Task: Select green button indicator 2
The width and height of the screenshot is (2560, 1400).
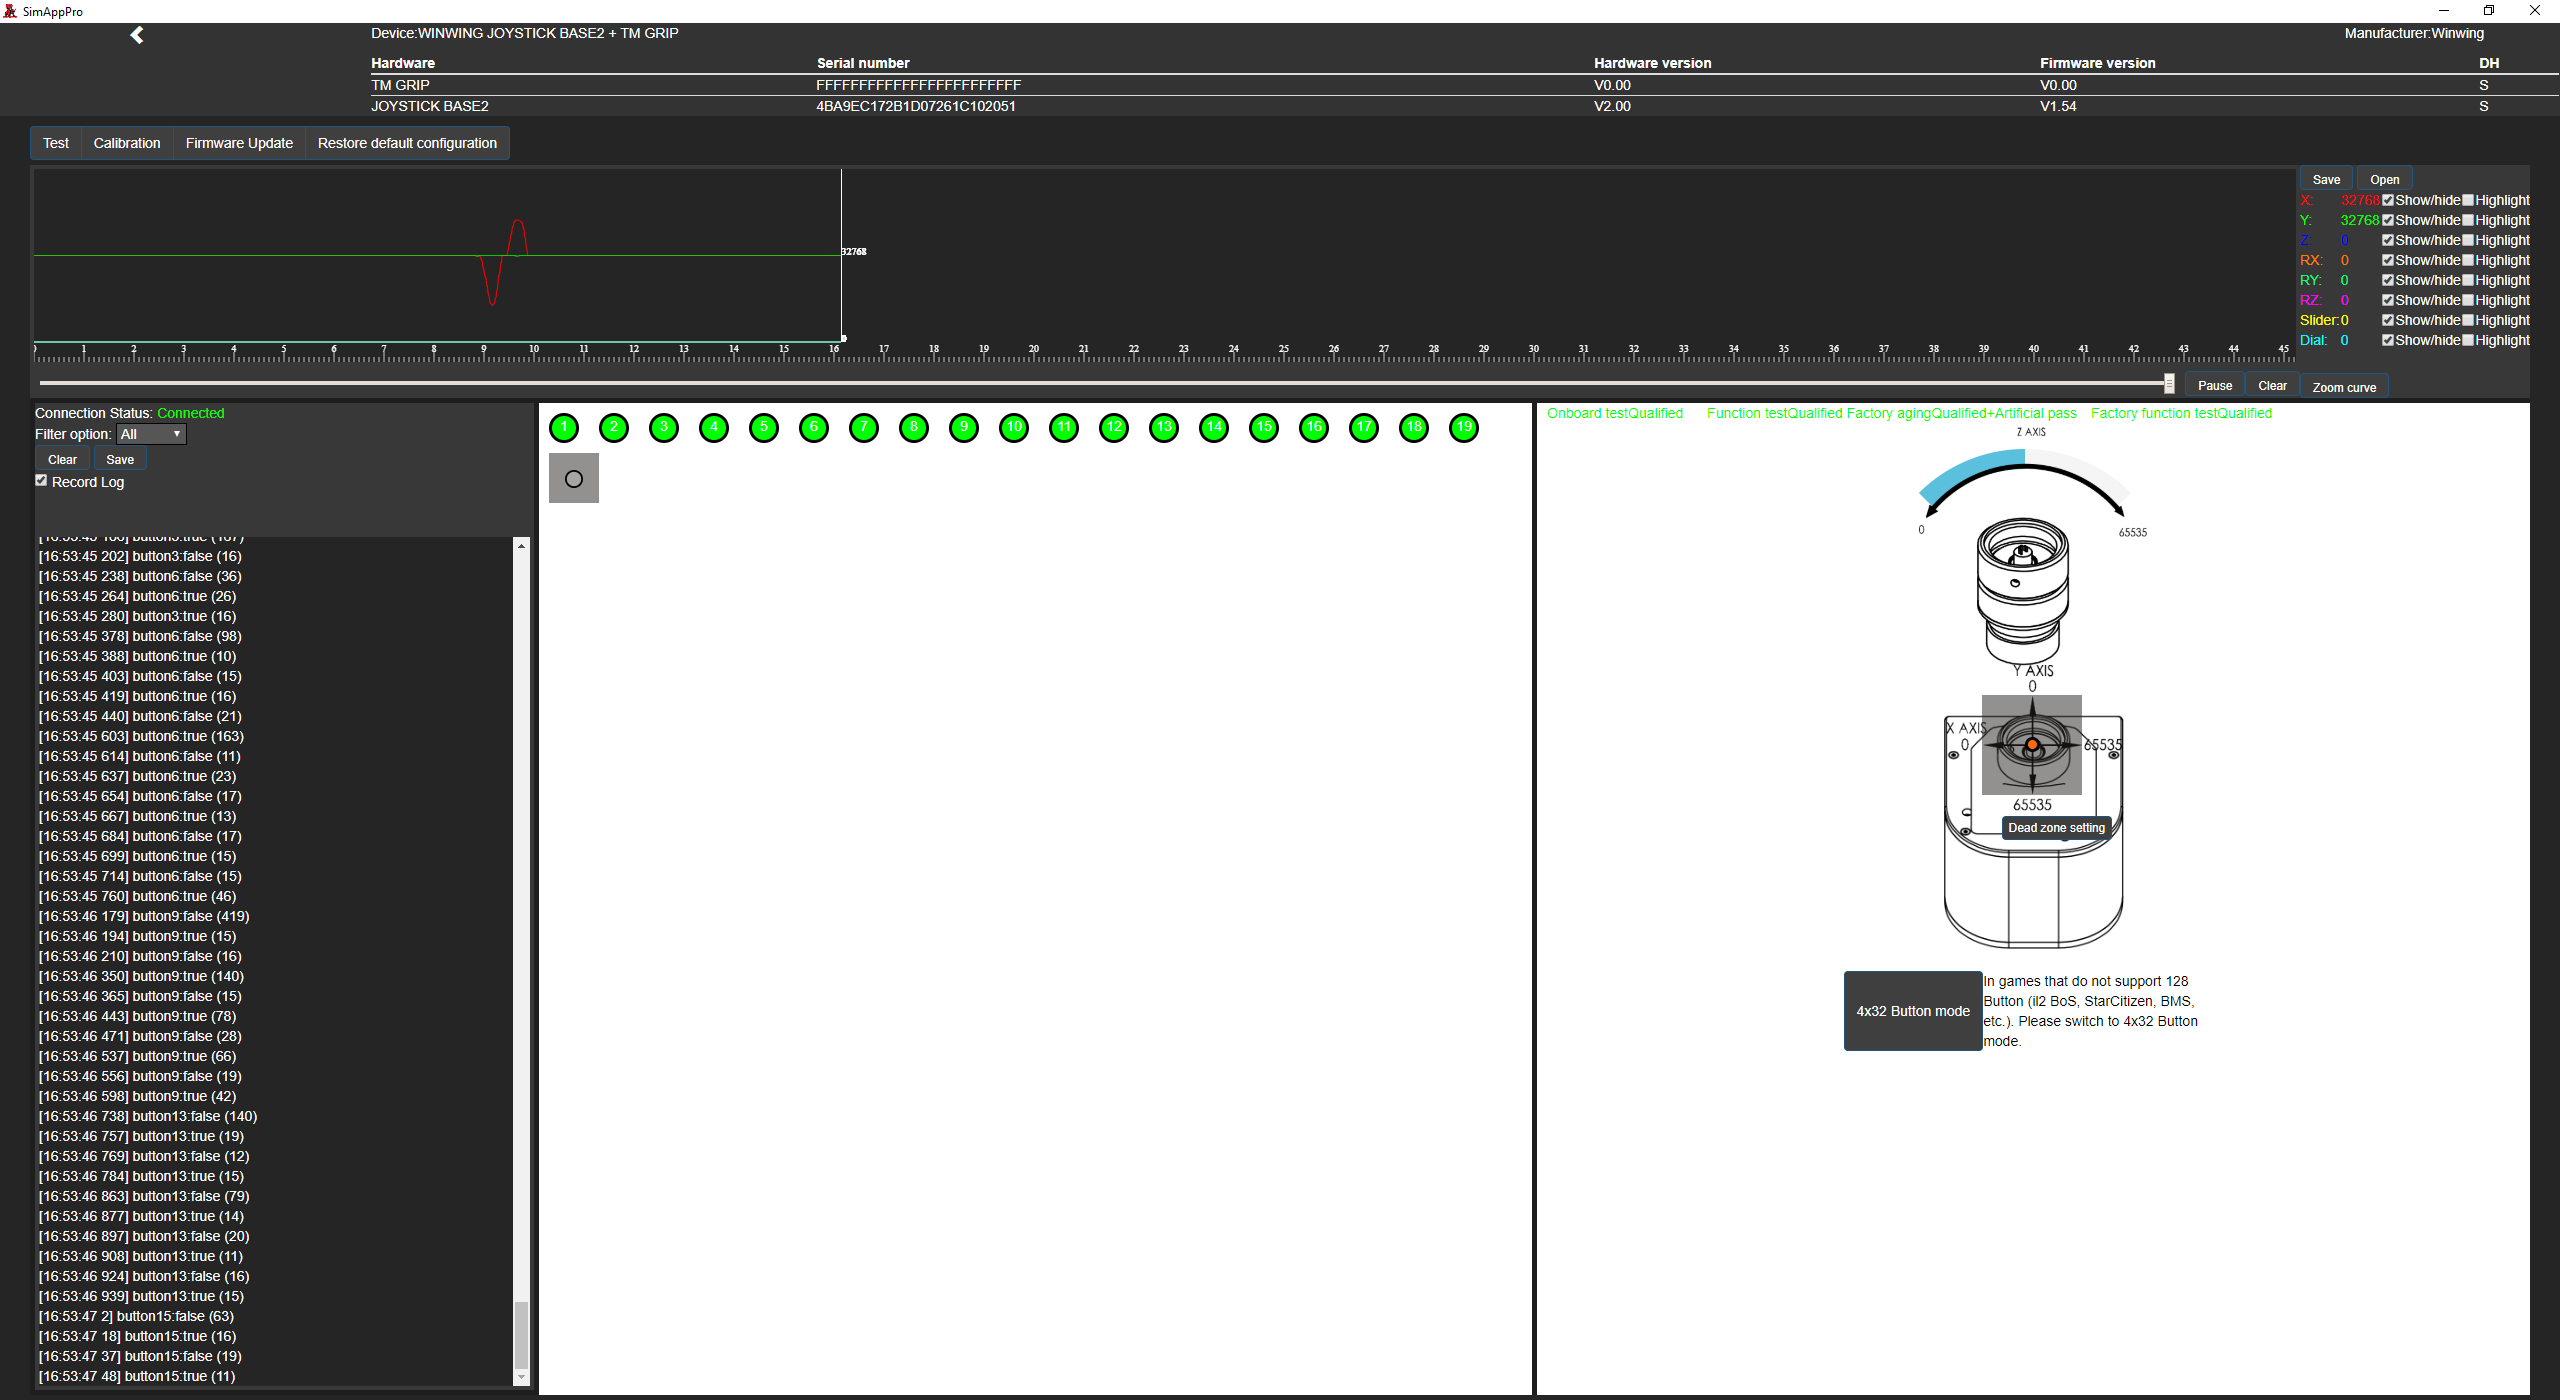Action: pos(614,428)
